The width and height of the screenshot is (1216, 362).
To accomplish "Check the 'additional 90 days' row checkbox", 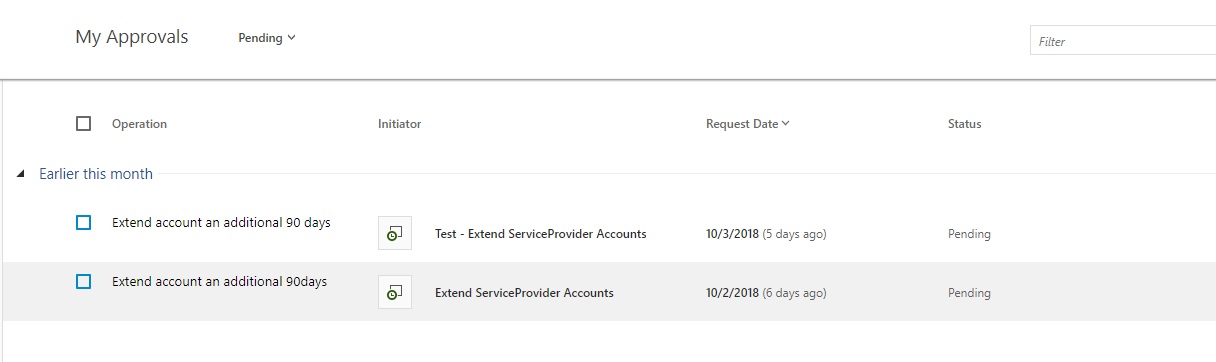I will click(x=84, y=222).
